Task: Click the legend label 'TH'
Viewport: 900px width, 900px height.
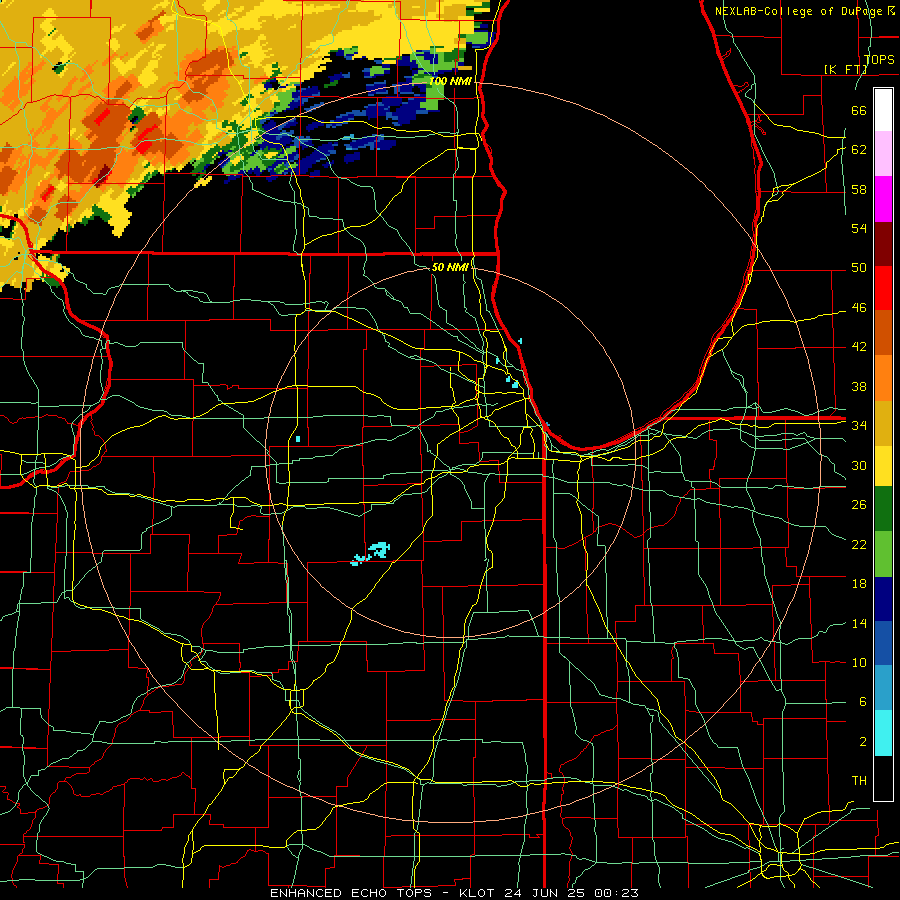Action: tap(859, 781)
